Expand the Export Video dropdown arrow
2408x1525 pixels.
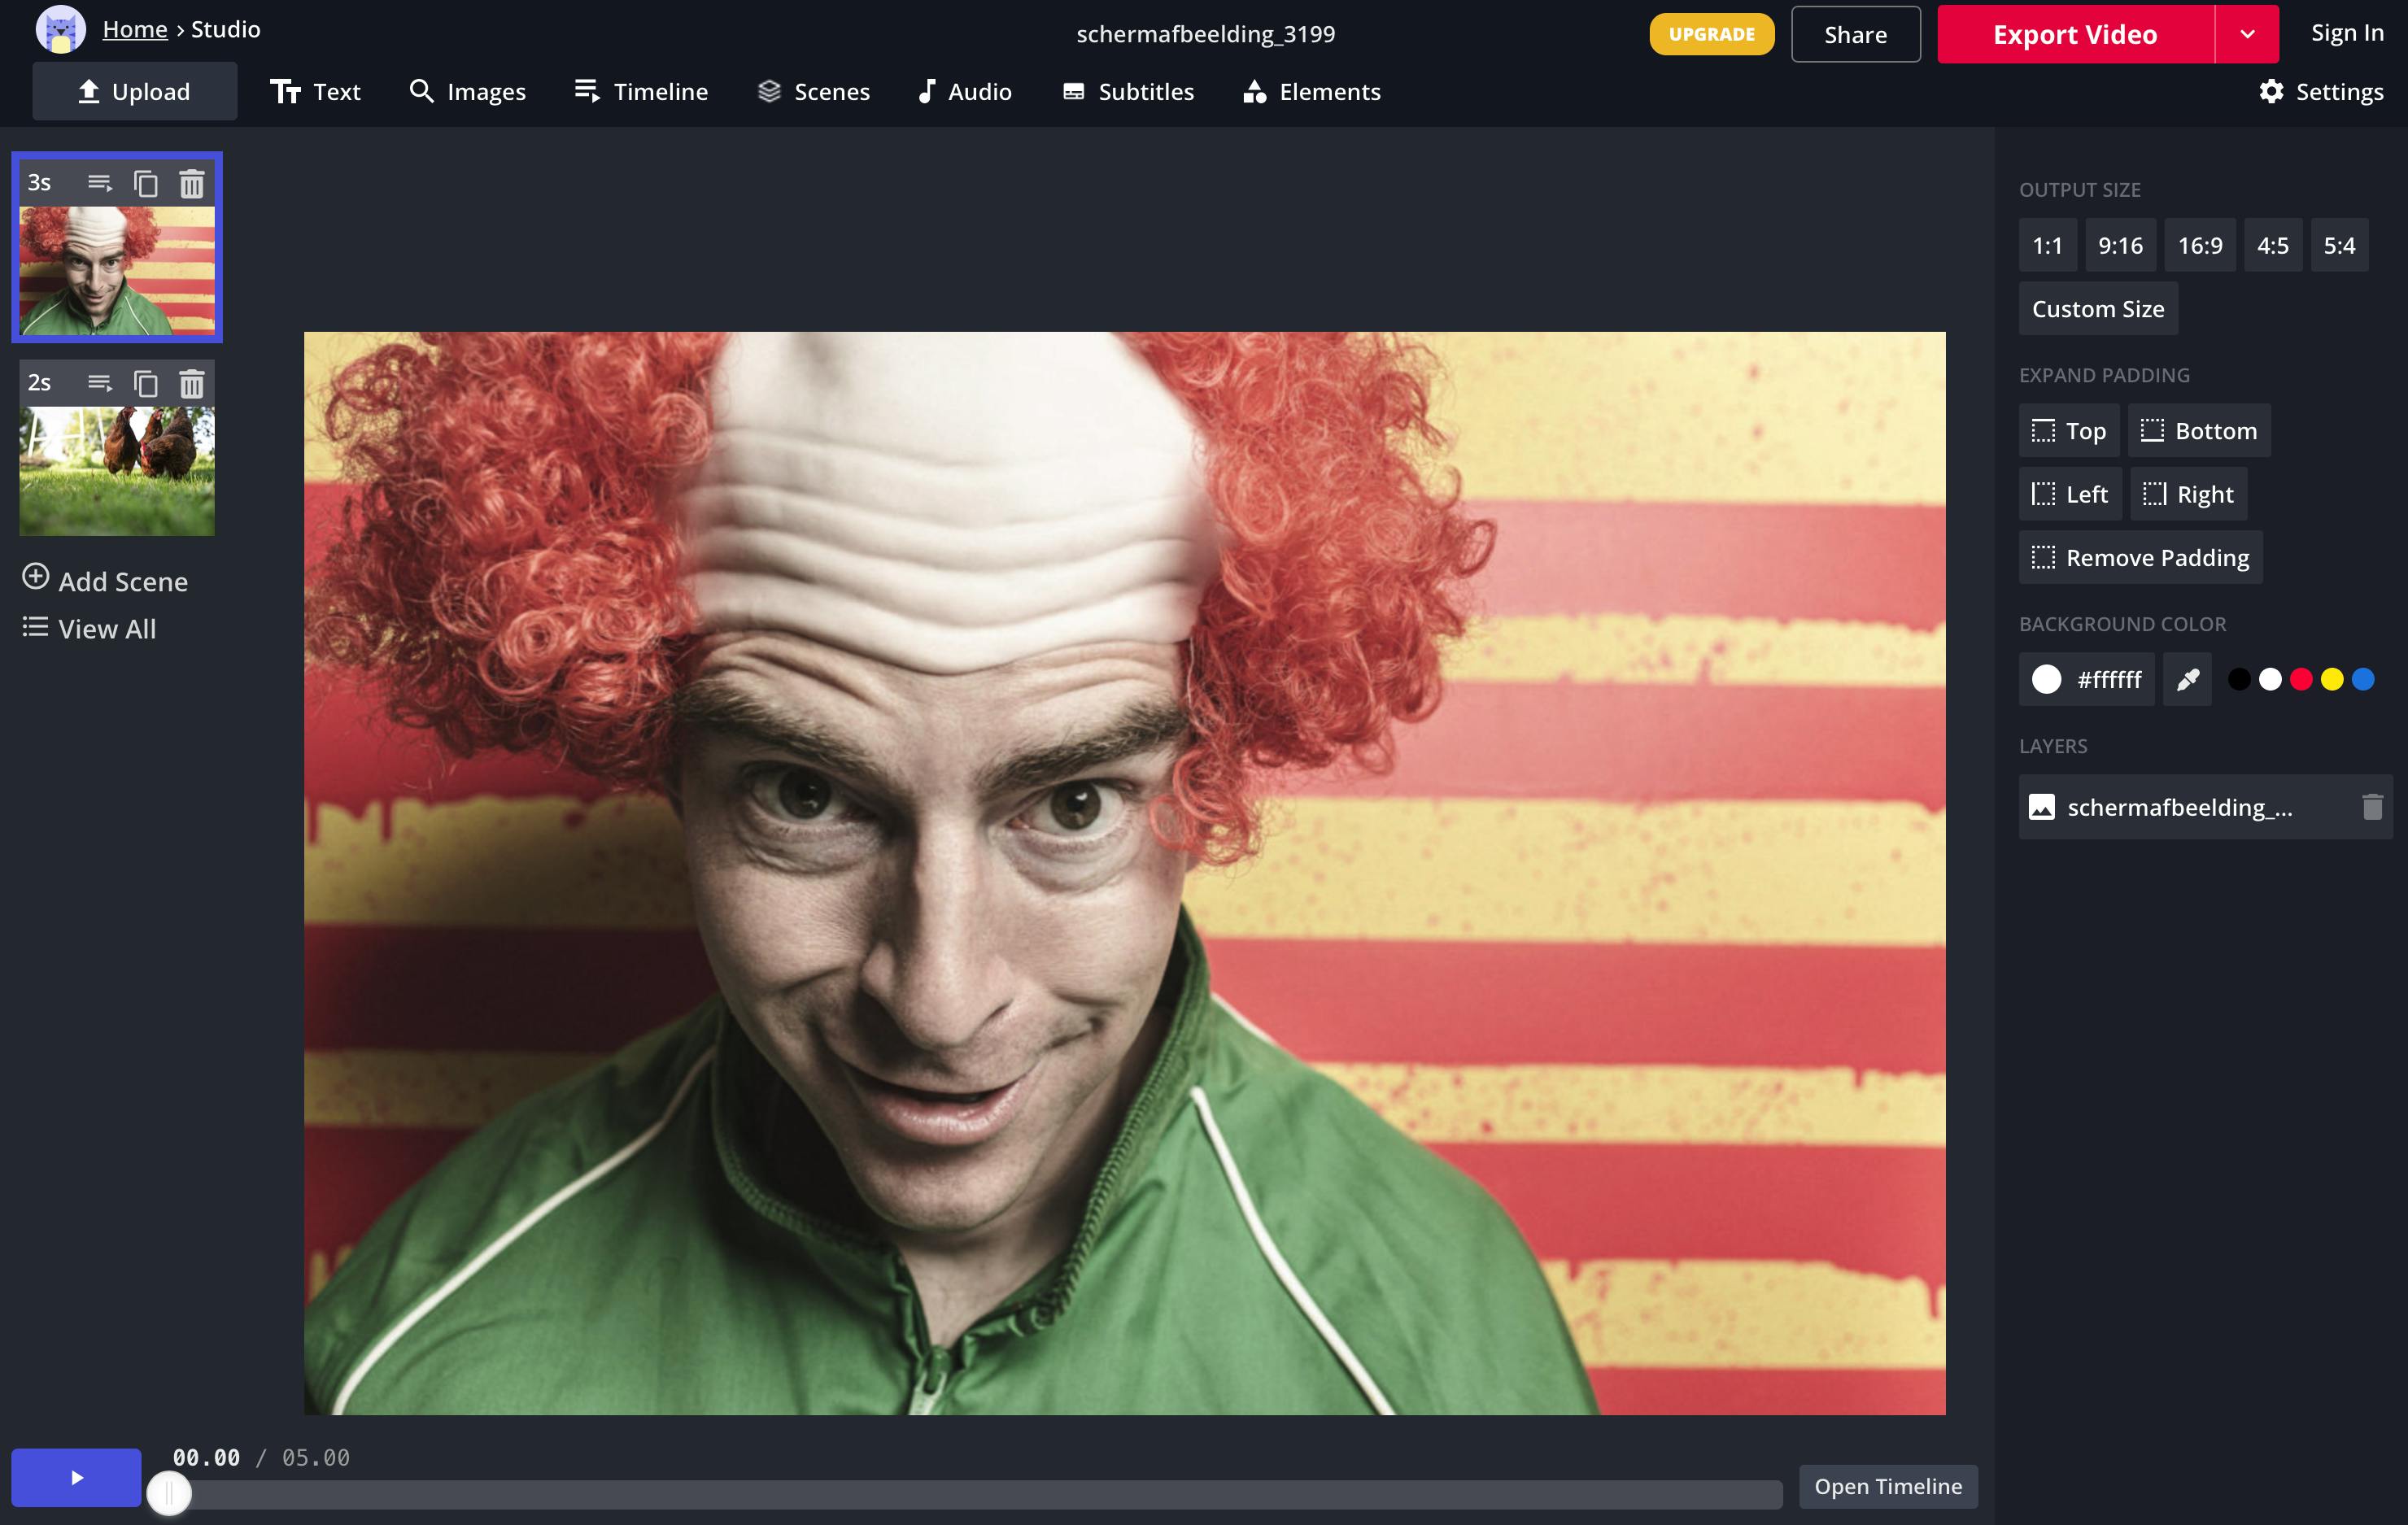pos(2246,34)
